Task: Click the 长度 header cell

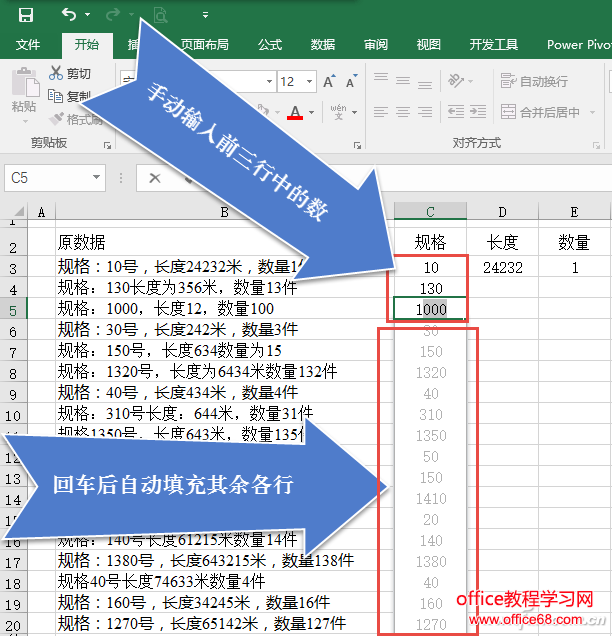Action: (x=502, y=243)
